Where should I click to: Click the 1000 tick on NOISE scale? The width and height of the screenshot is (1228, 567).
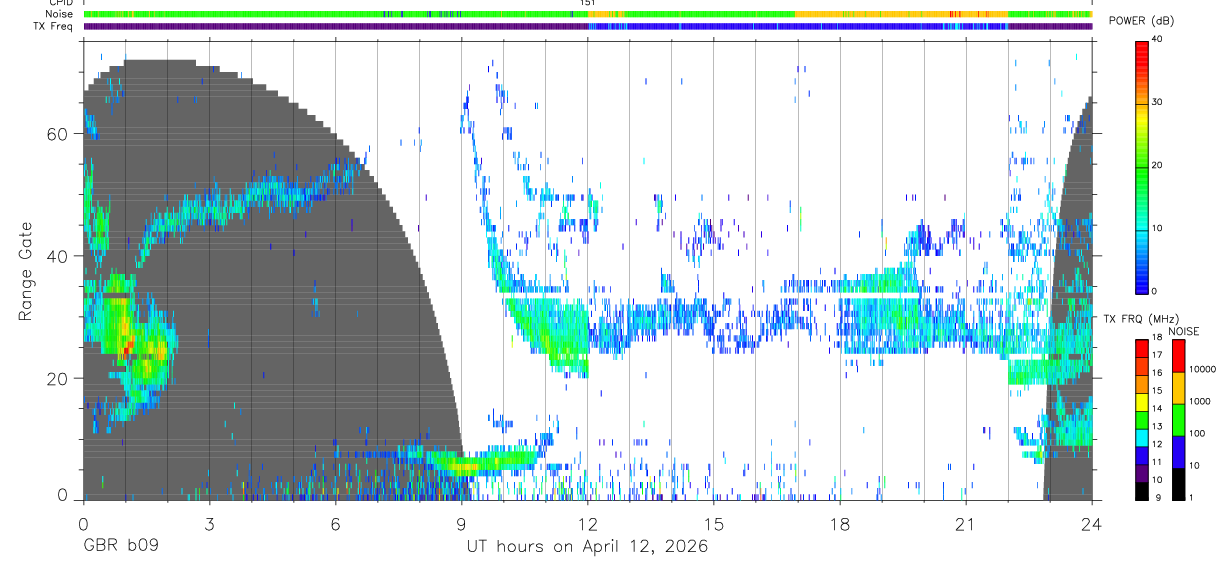pos(1200,401)
